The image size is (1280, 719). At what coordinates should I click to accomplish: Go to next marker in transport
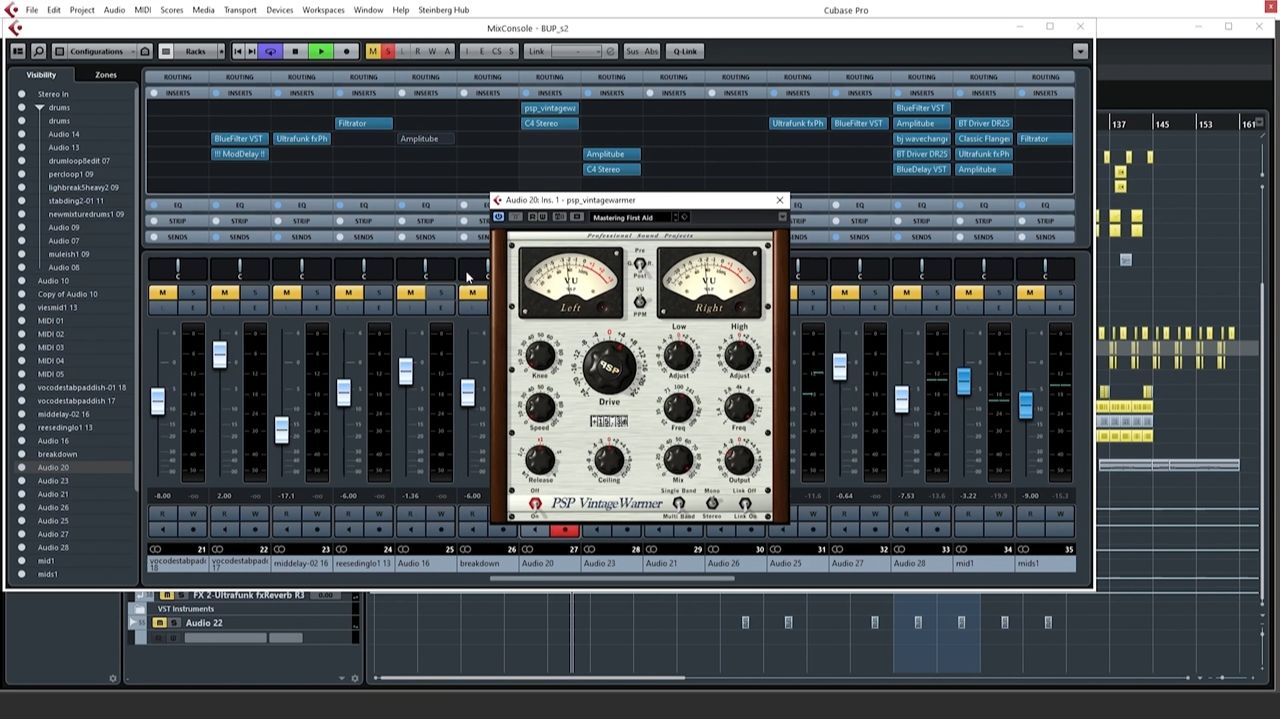[x=252, y=51]
